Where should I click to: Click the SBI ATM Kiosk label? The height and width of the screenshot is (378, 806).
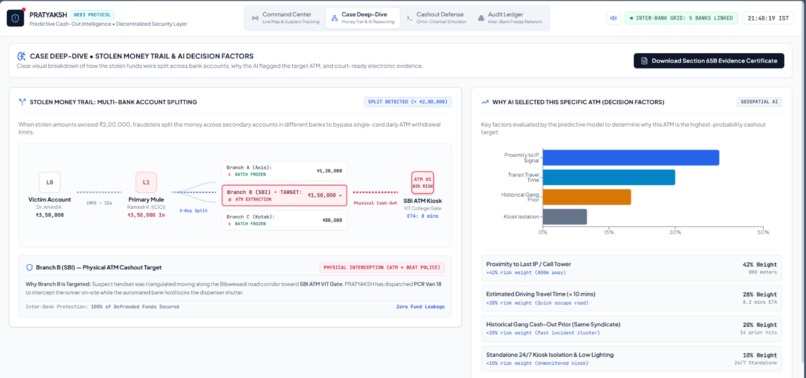[423, 201]
